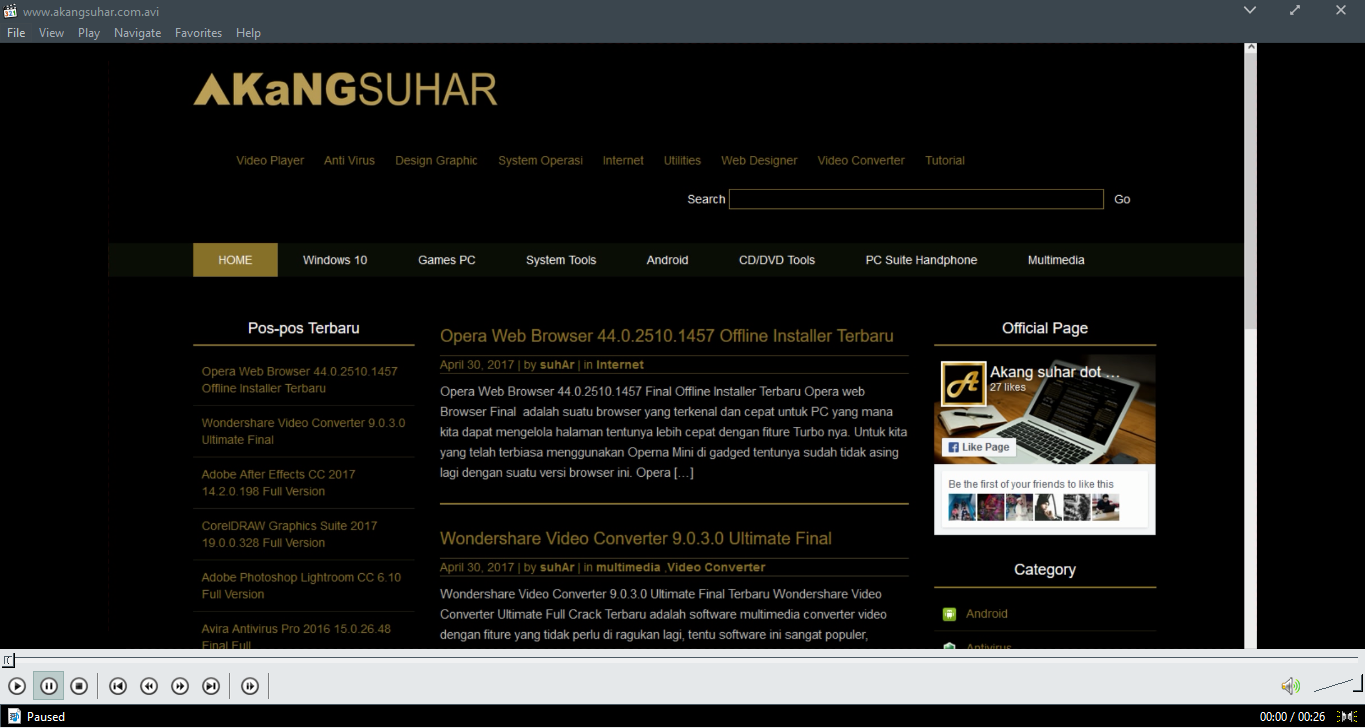Open the Favorites menu

coord(198,33)
